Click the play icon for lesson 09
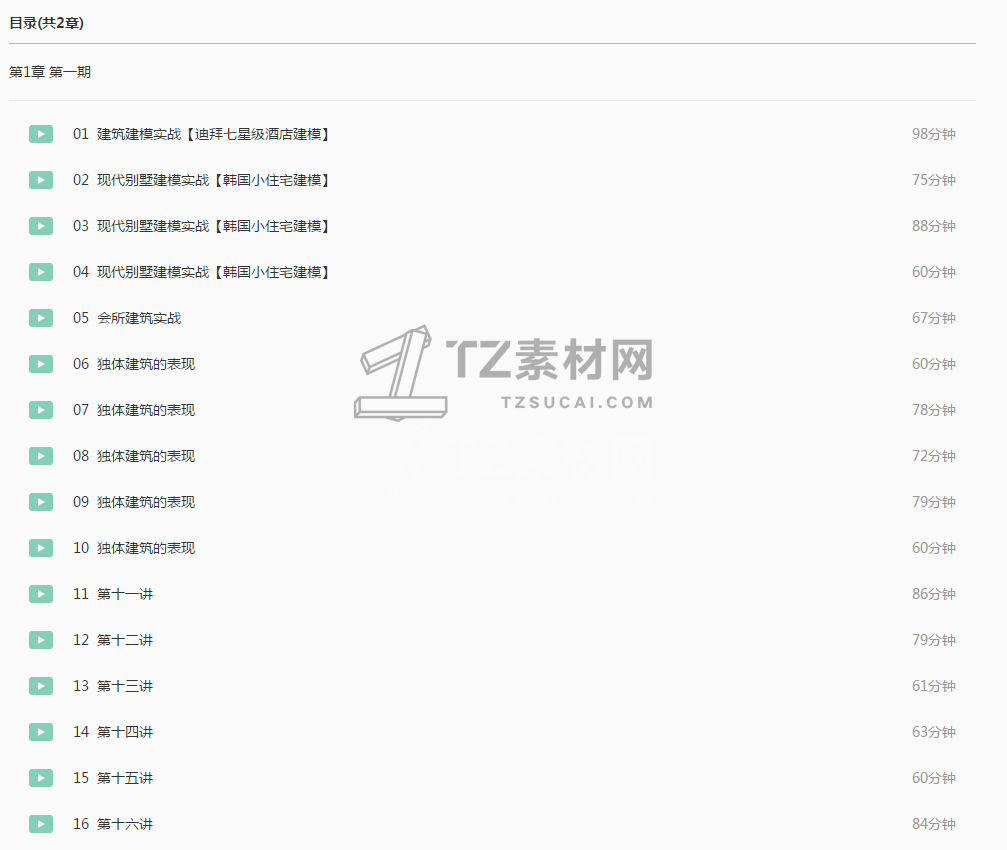Screen dimensions: 1007x850 [x=41, y=502]
